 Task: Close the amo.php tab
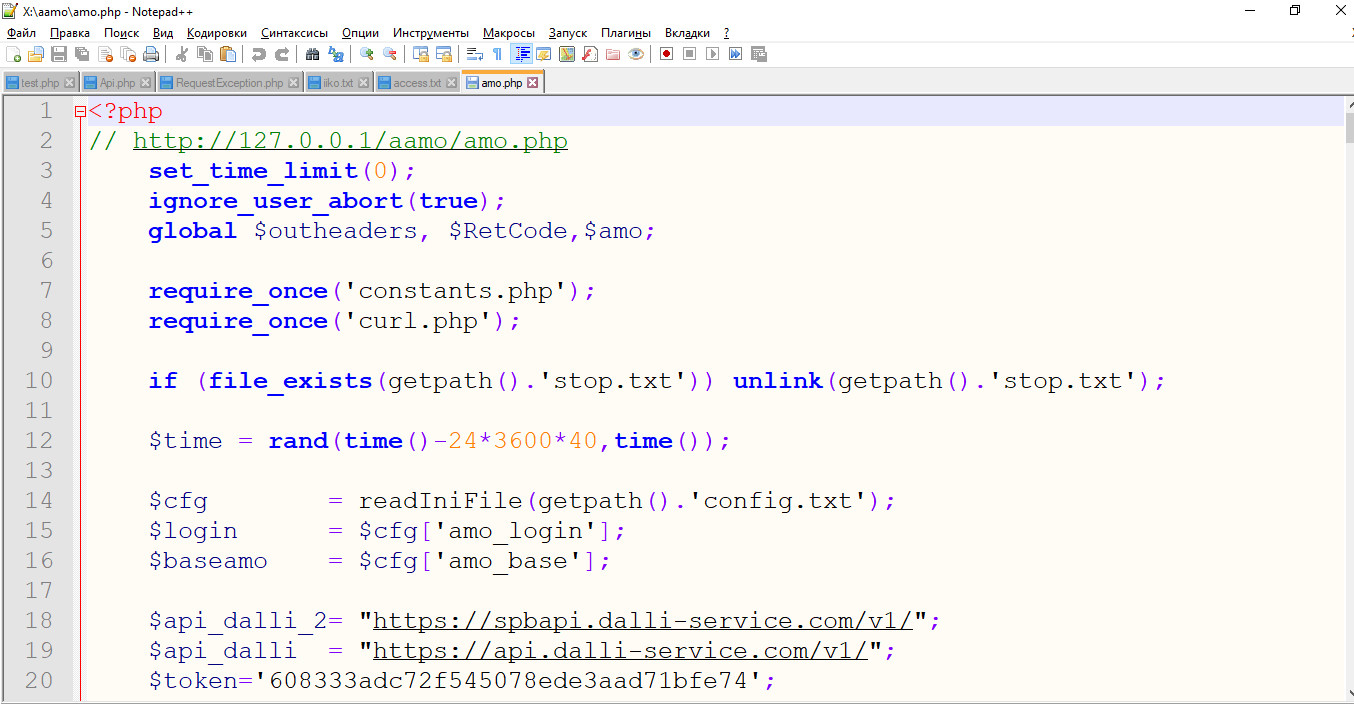tap(533, 83)
